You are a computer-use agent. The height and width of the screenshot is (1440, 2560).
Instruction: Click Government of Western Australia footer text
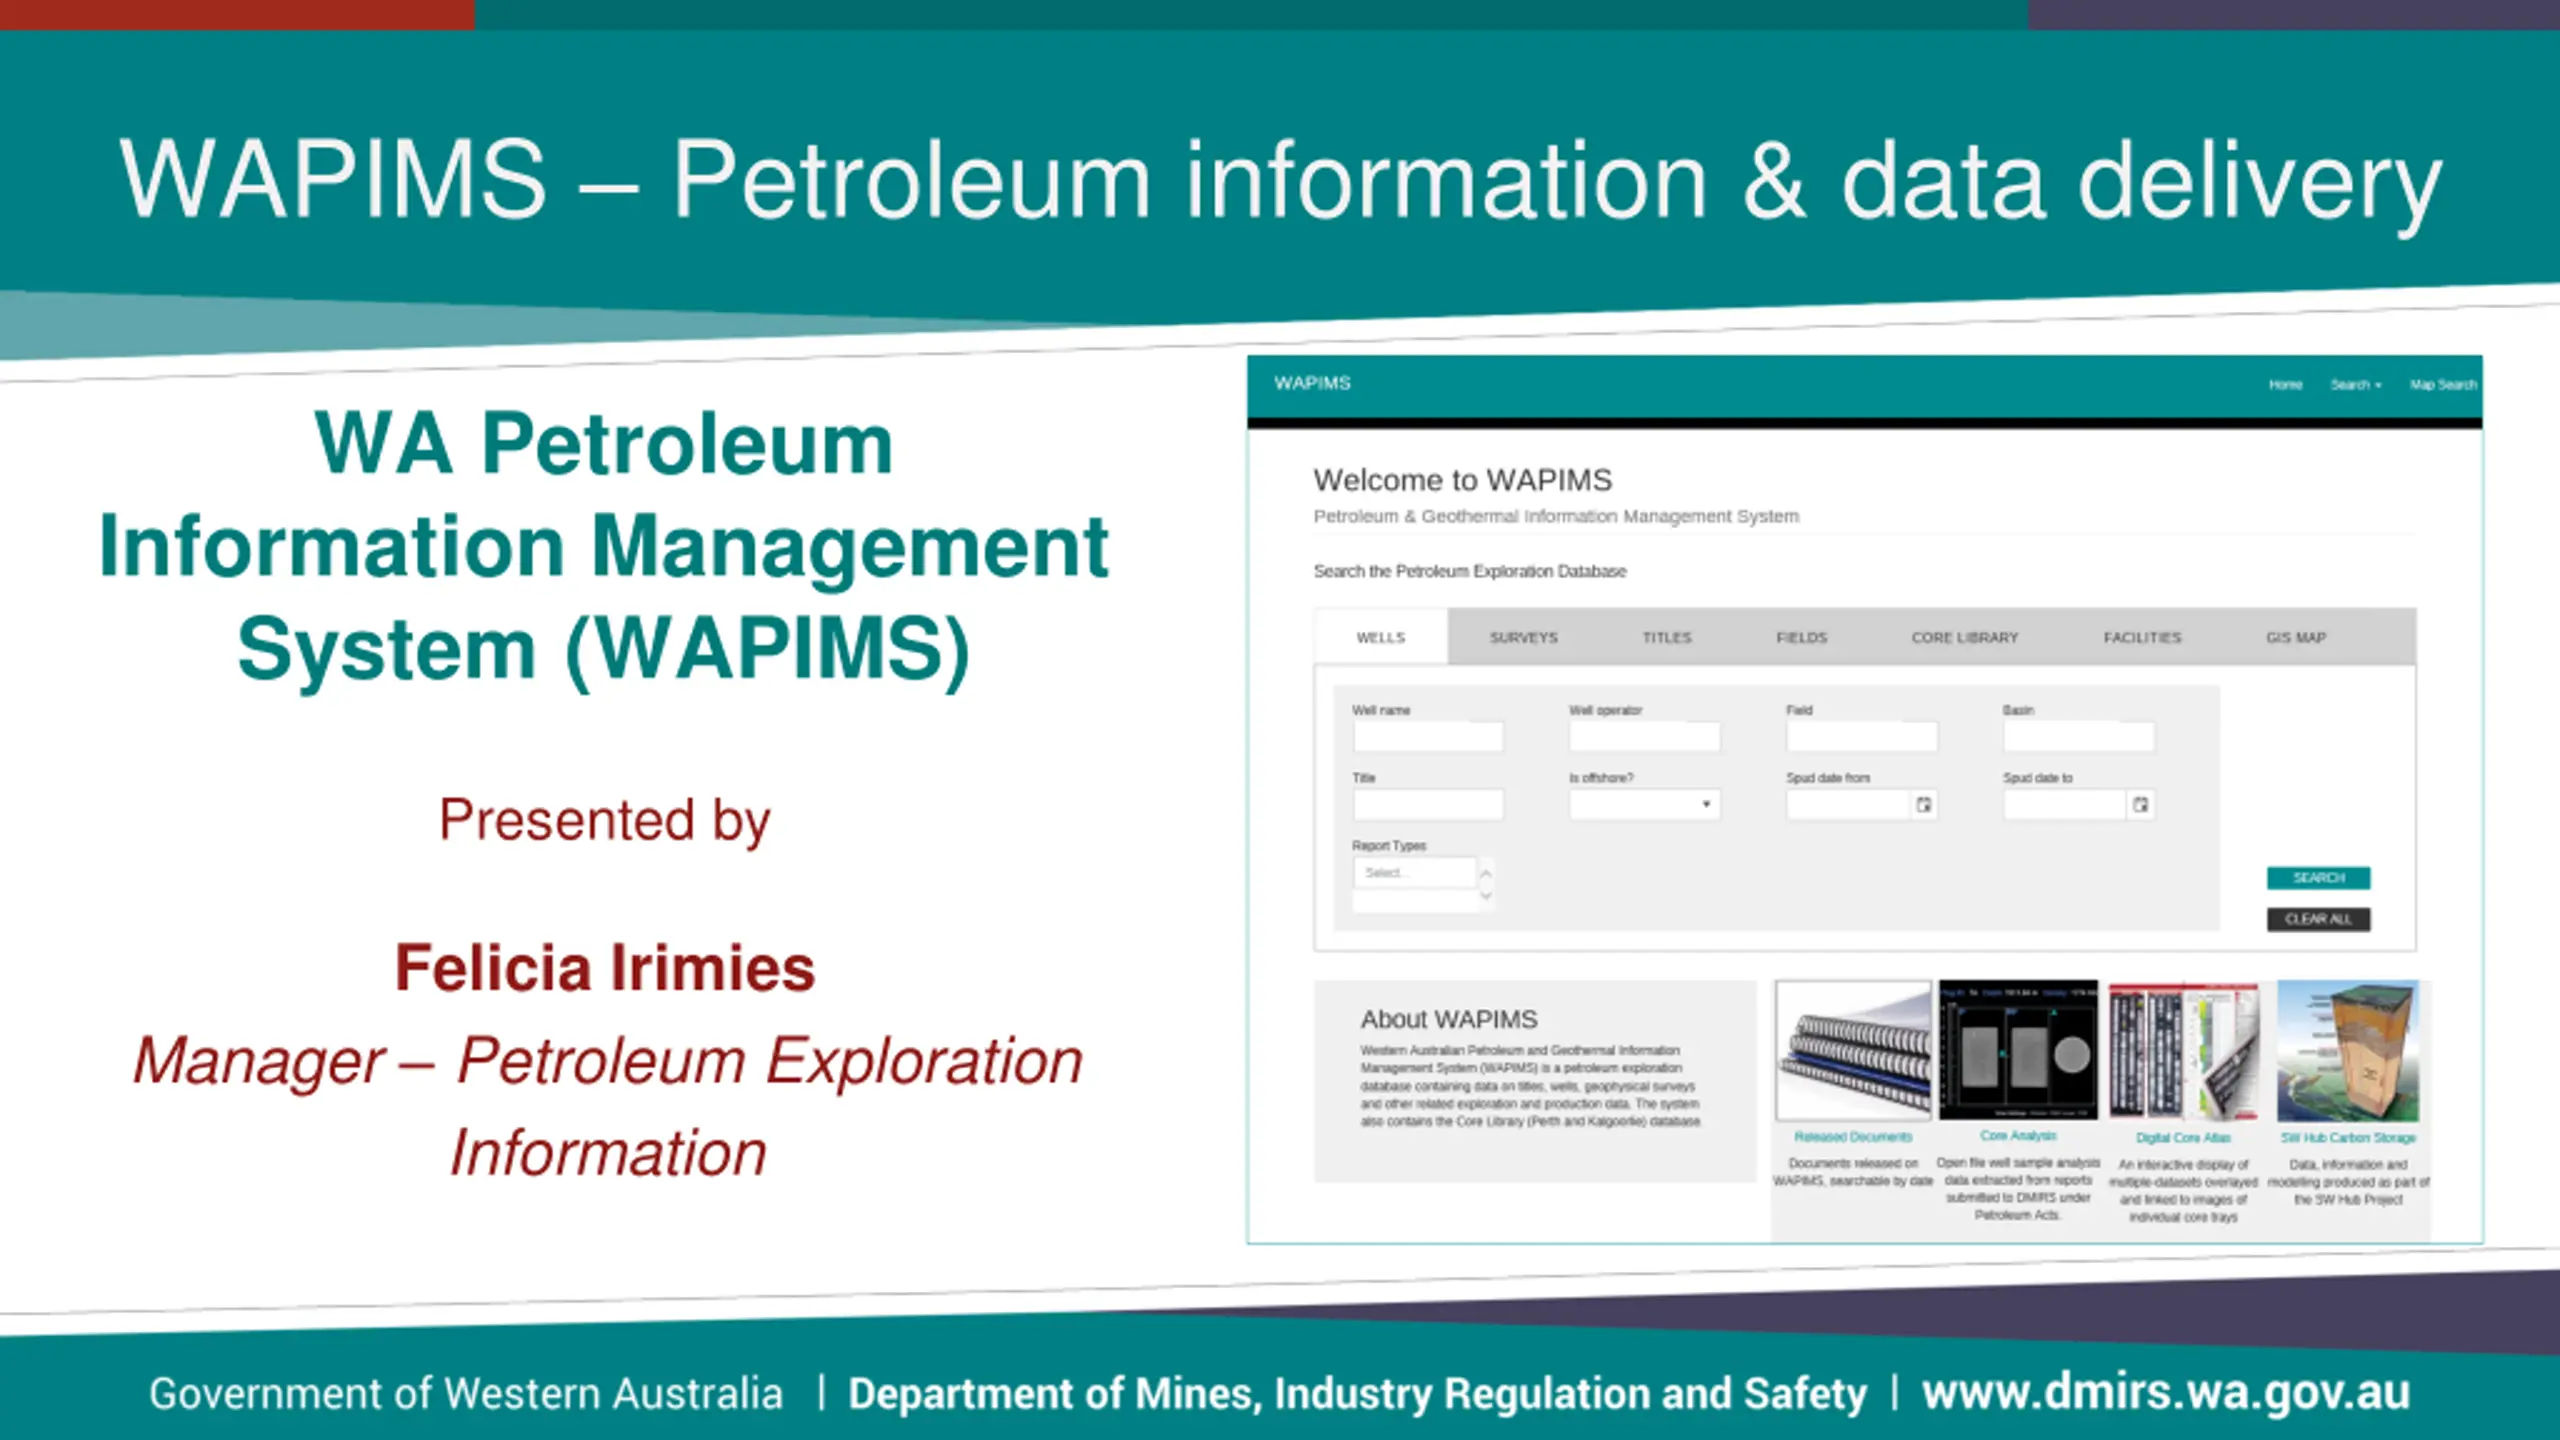click(466, 1393)
